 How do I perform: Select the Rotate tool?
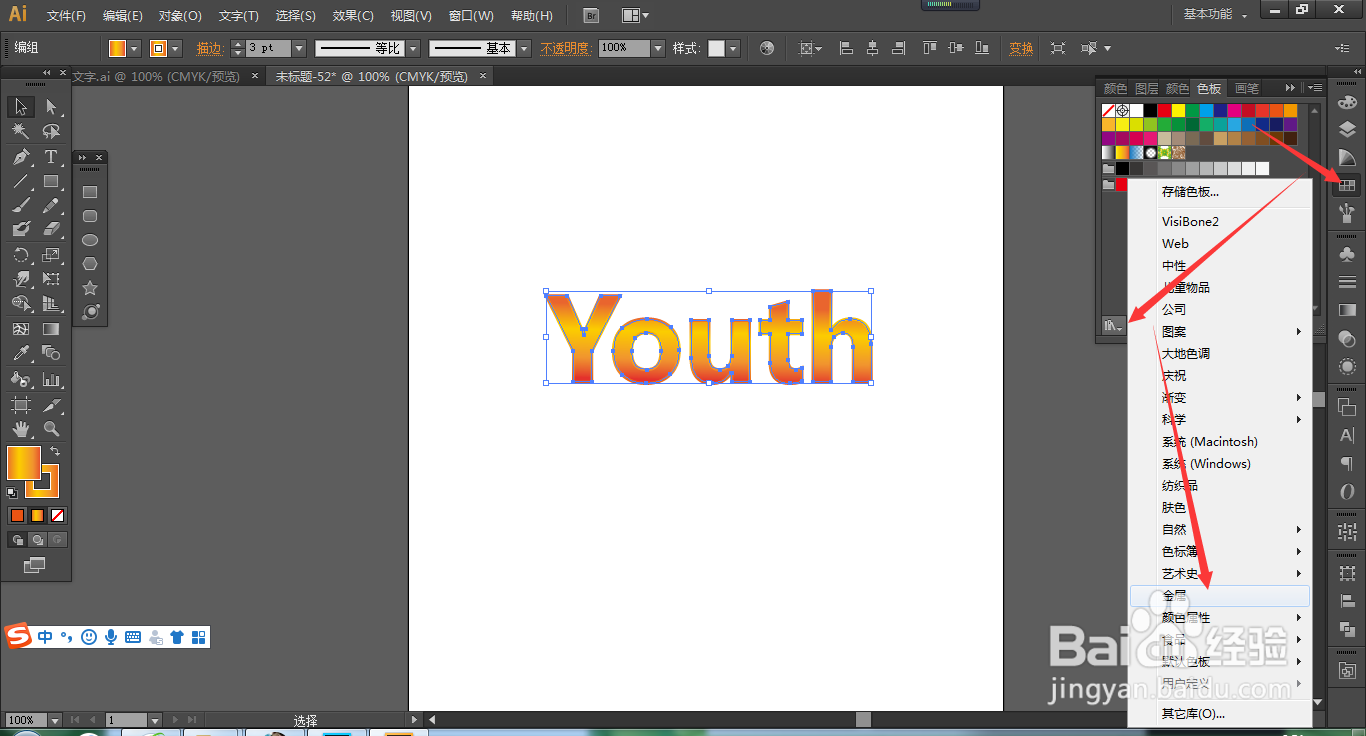click(x=21, y=255)
